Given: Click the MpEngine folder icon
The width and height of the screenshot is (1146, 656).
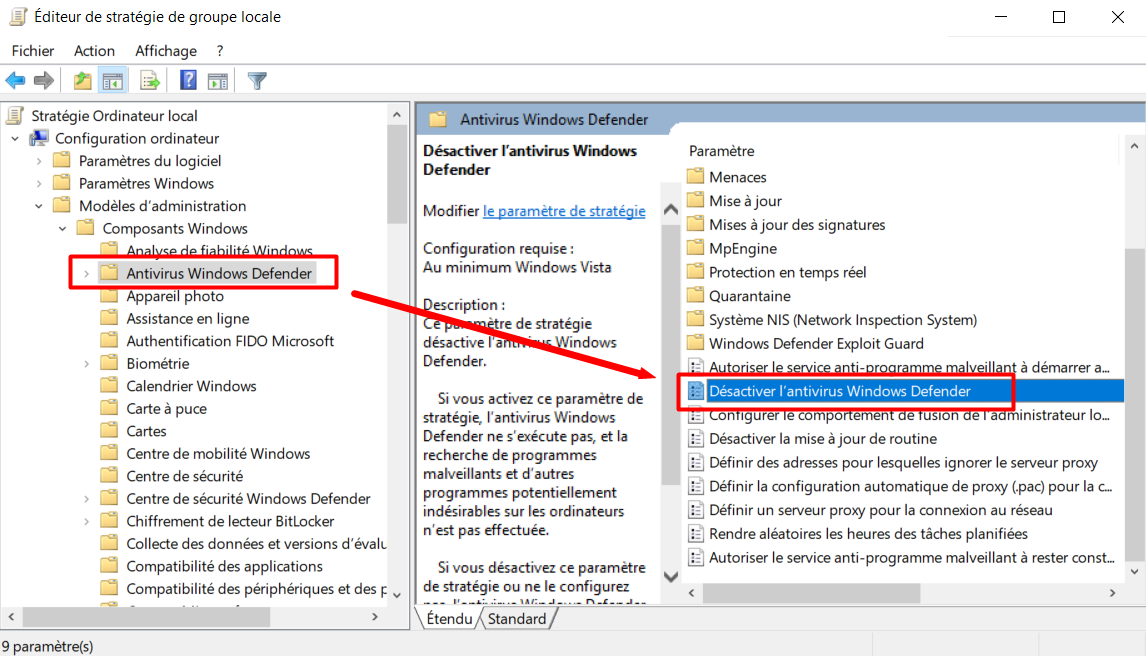Looking at the screenshot, I should coord(696,248).
